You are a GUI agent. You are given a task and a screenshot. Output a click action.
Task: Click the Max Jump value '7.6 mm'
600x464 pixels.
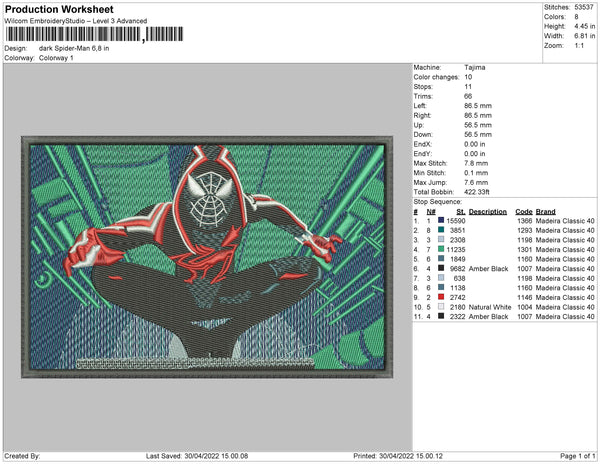click(x=476, y=182)
